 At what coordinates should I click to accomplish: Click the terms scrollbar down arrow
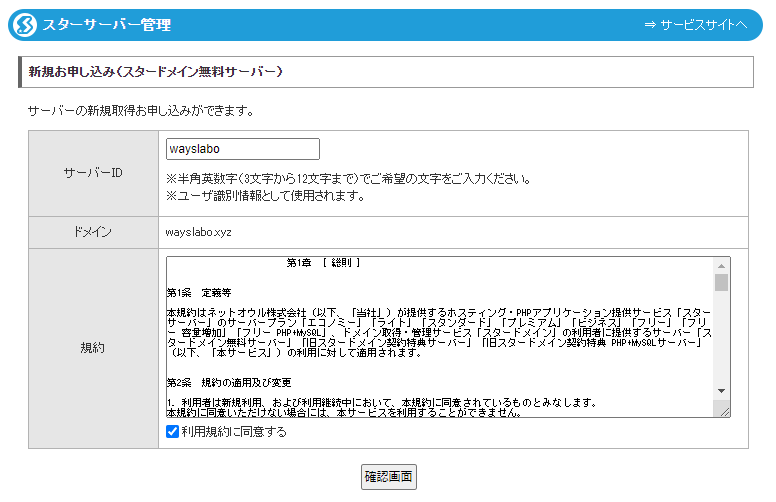point(722,391)
